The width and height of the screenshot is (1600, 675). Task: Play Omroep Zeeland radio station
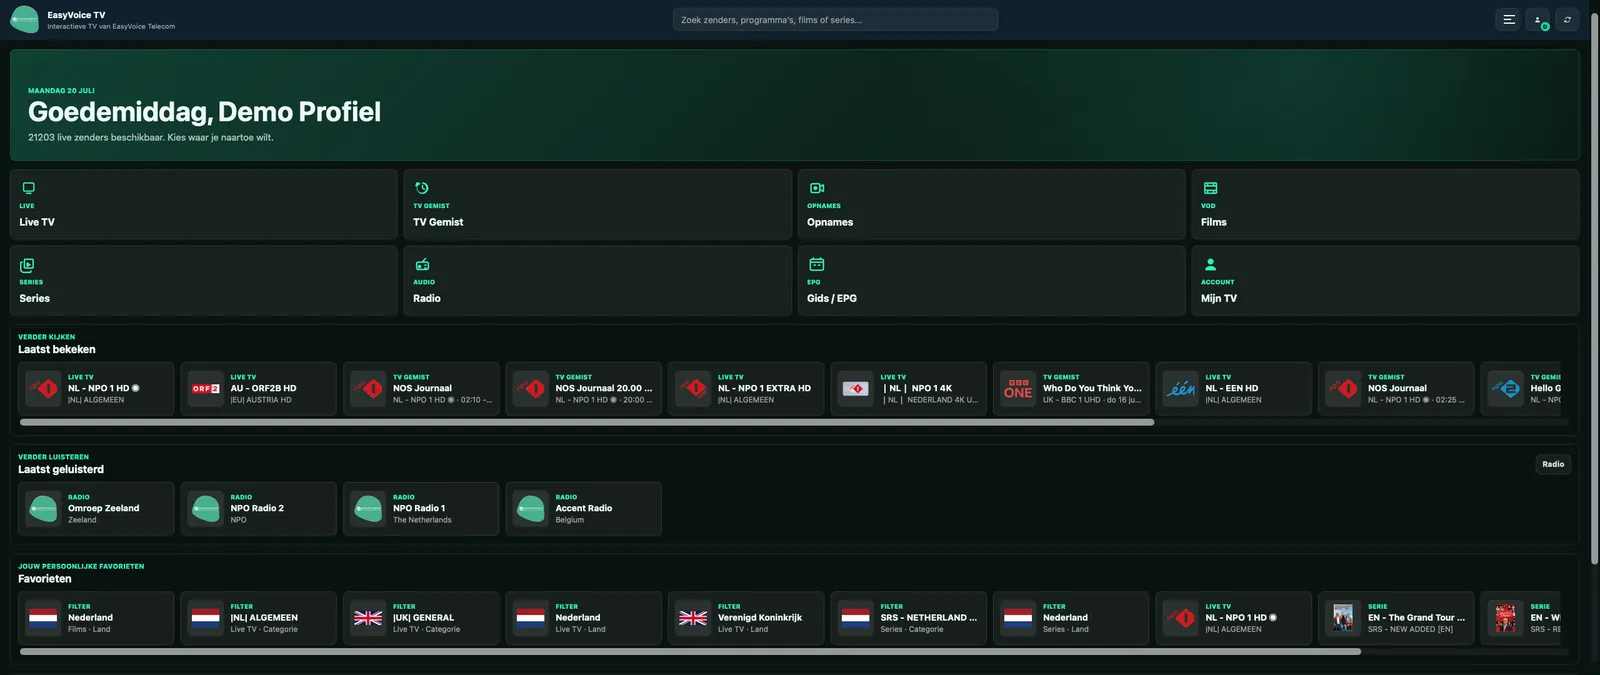click(x=96, y=509)
